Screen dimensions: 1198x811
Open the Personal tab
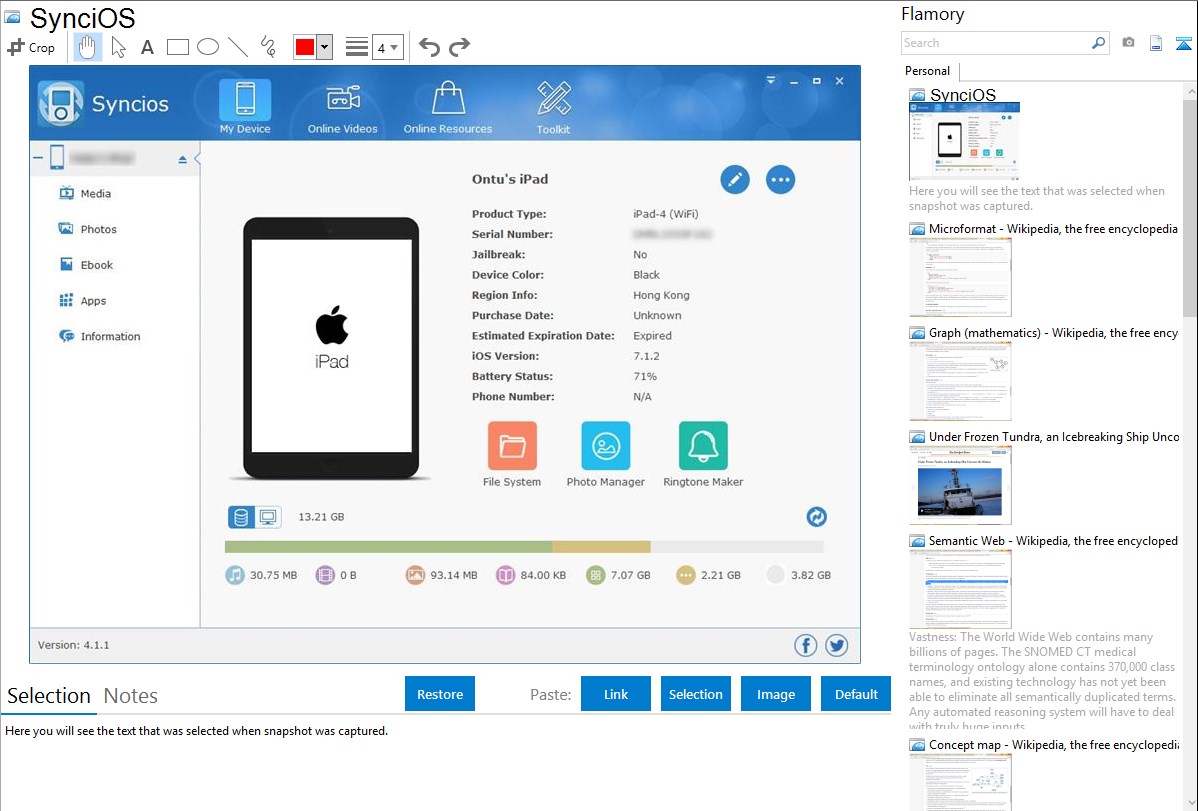(x=927, y=71)
